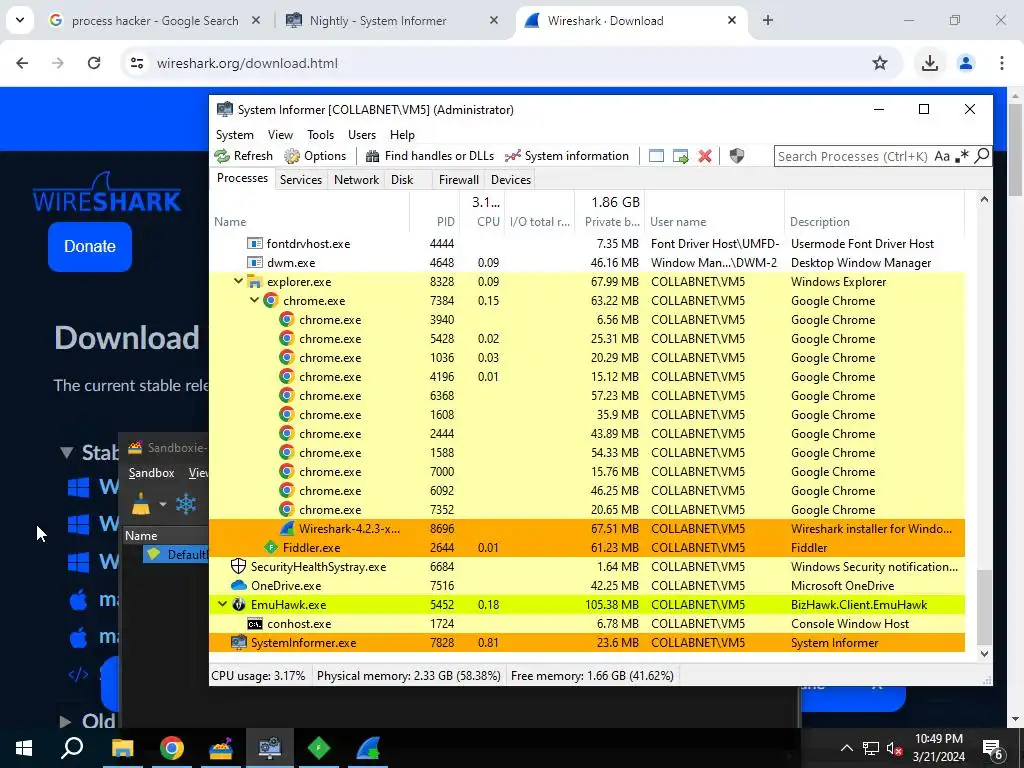Viewport: 1024px width, 768px height.
Task: Open the Windows Start menu
Action: [24, 748]
